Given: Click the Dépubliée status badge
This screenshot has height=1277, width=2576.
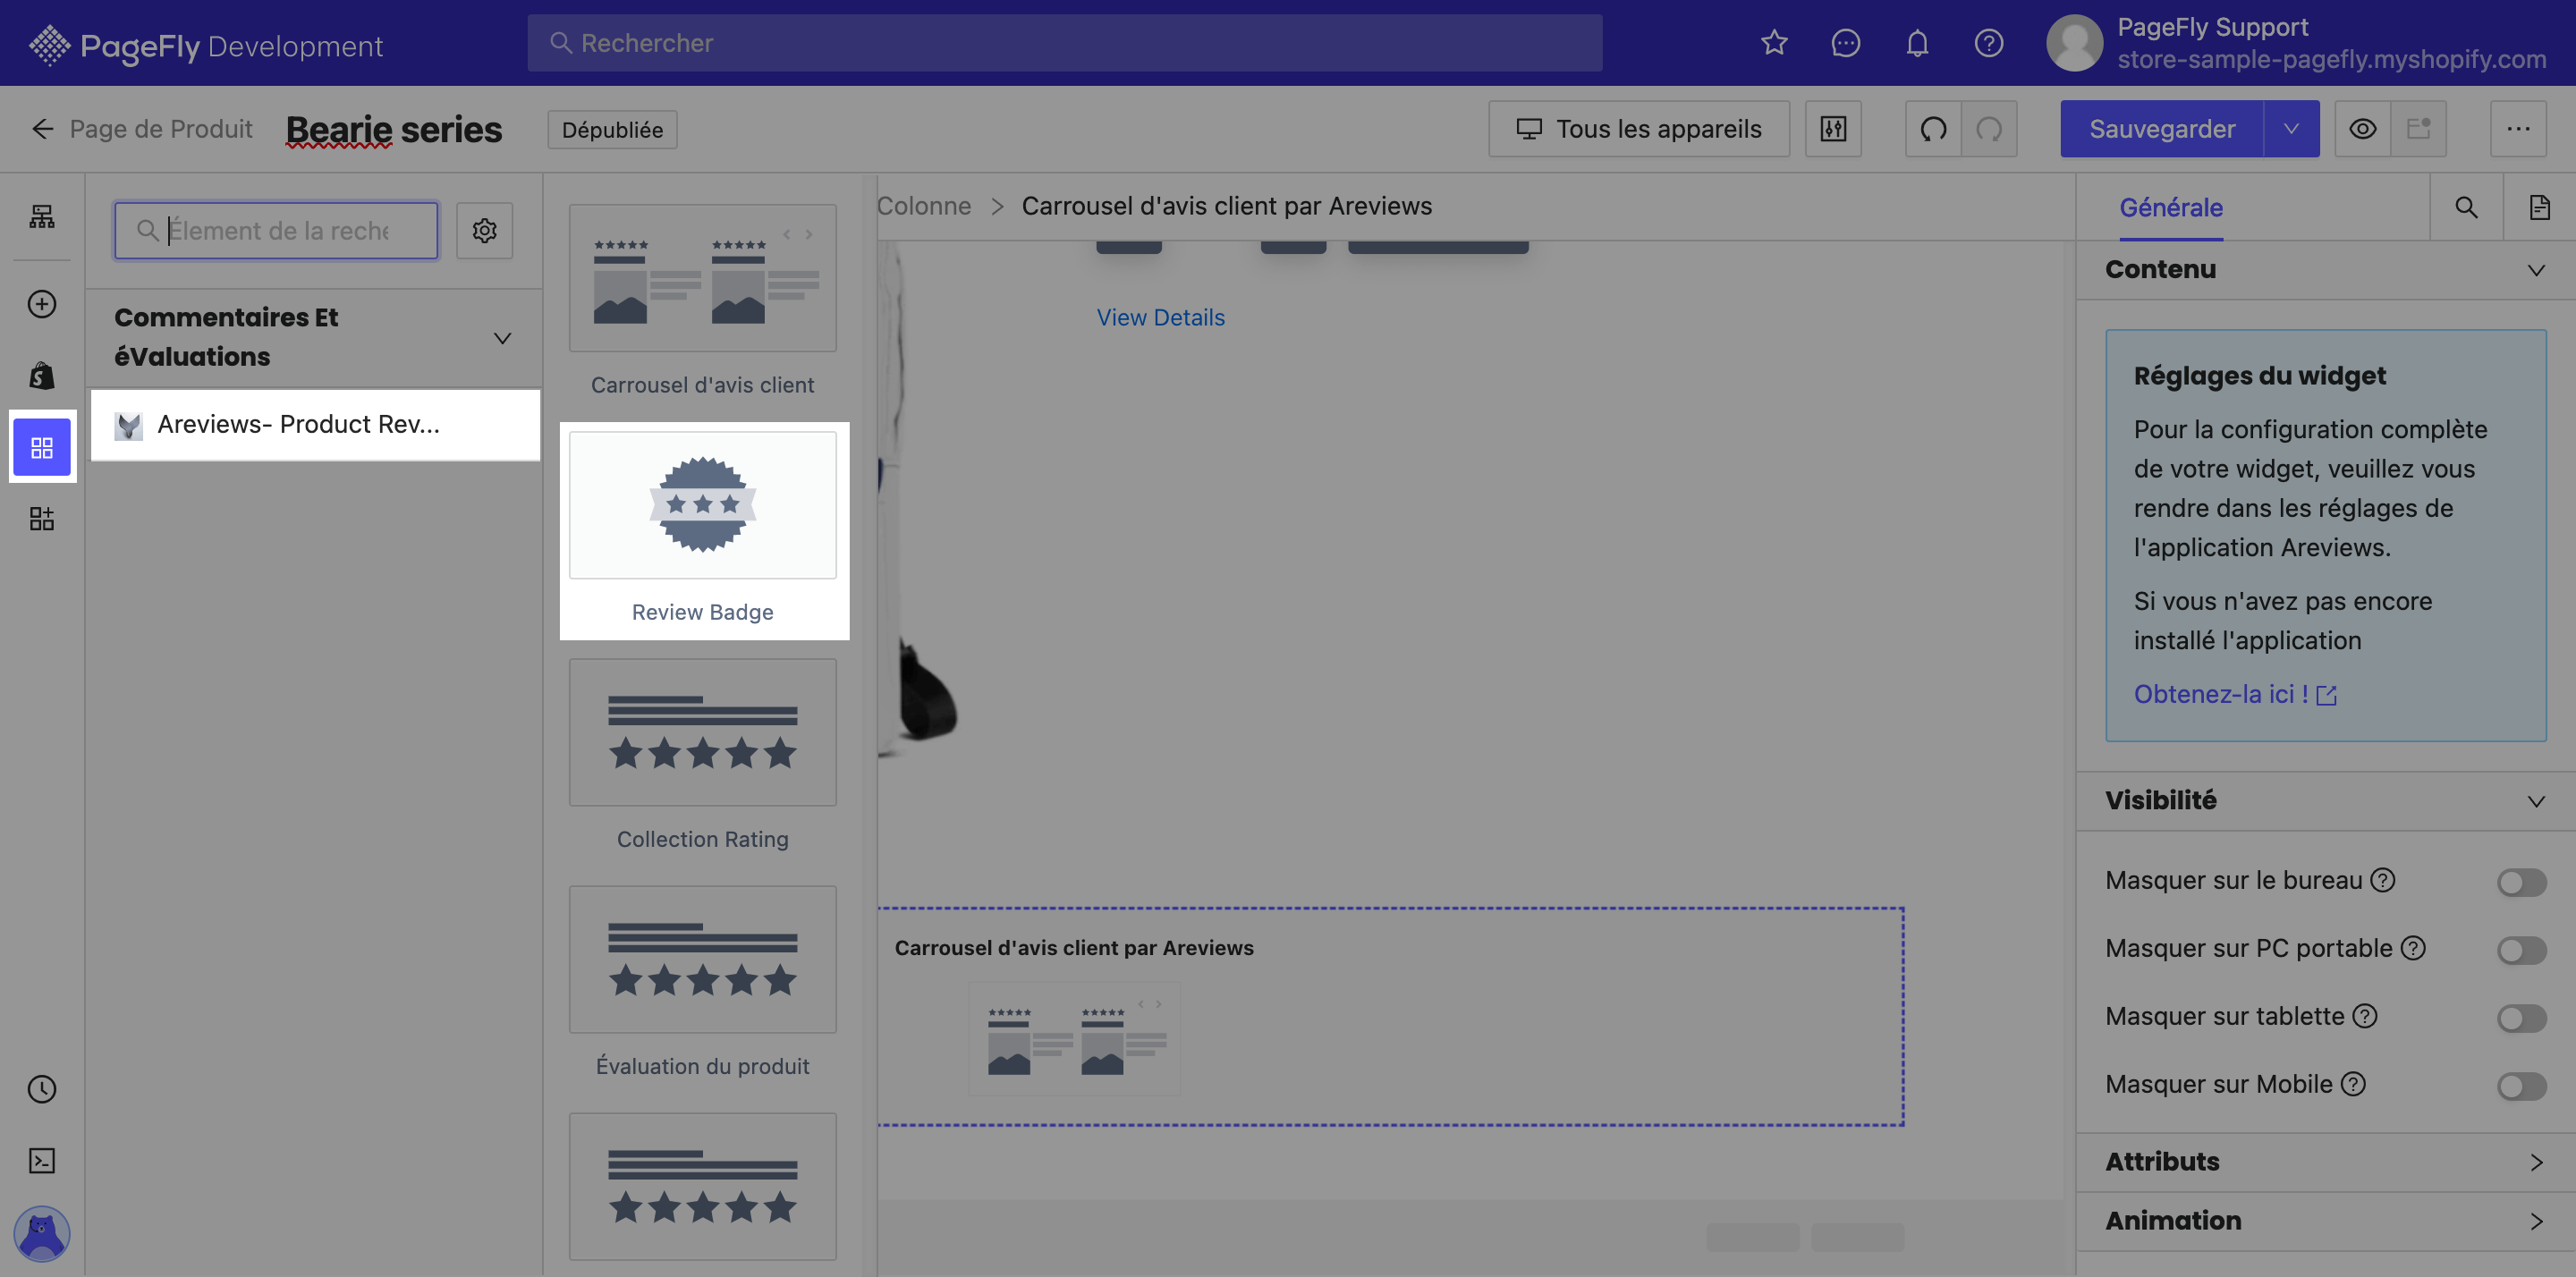Looking at the screenshot, I should tap(612, 130).
